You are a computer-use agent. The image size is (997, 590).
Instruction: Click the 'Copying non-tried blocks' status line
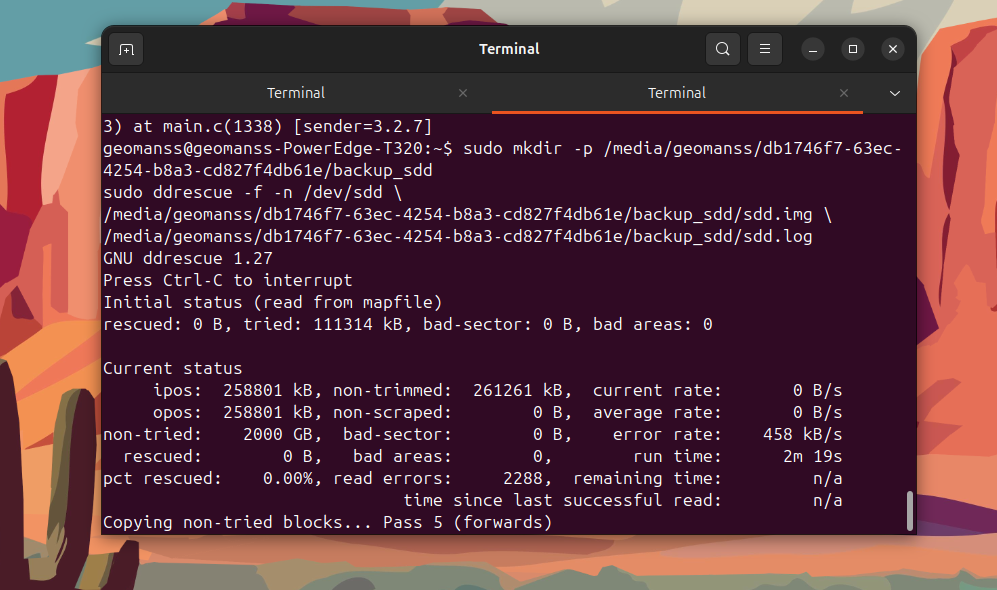click(x=327, y=522)
